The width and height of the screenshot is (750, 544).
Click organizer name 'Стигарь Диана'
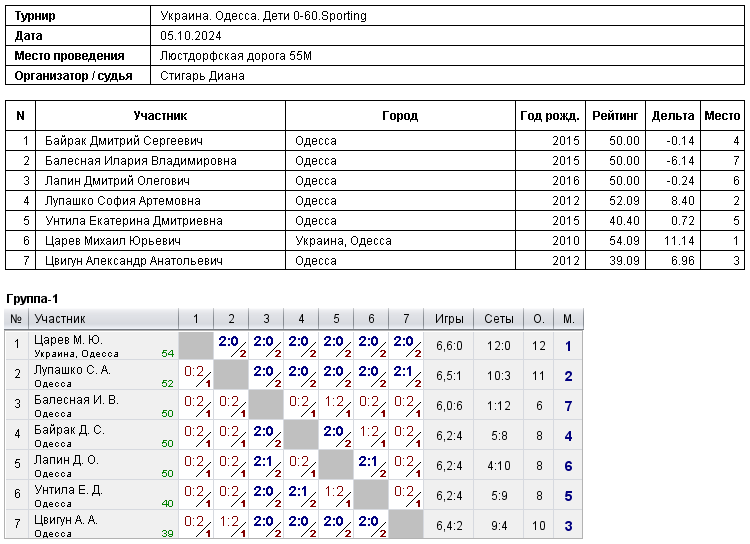coord(202,76)
